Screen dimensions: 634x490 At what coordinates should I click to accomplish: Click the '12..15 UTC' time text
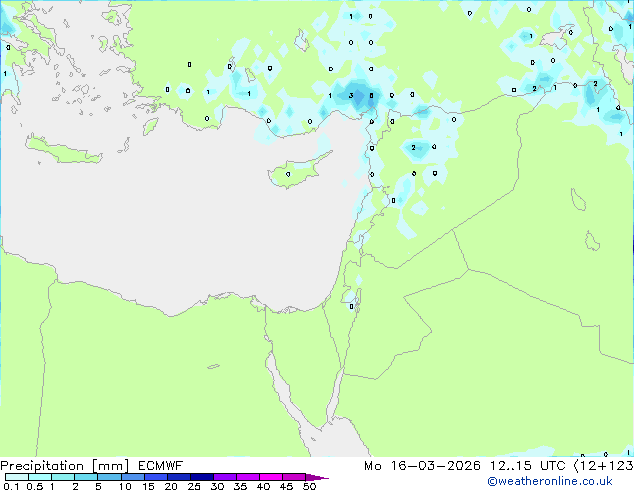pos(527,466)
